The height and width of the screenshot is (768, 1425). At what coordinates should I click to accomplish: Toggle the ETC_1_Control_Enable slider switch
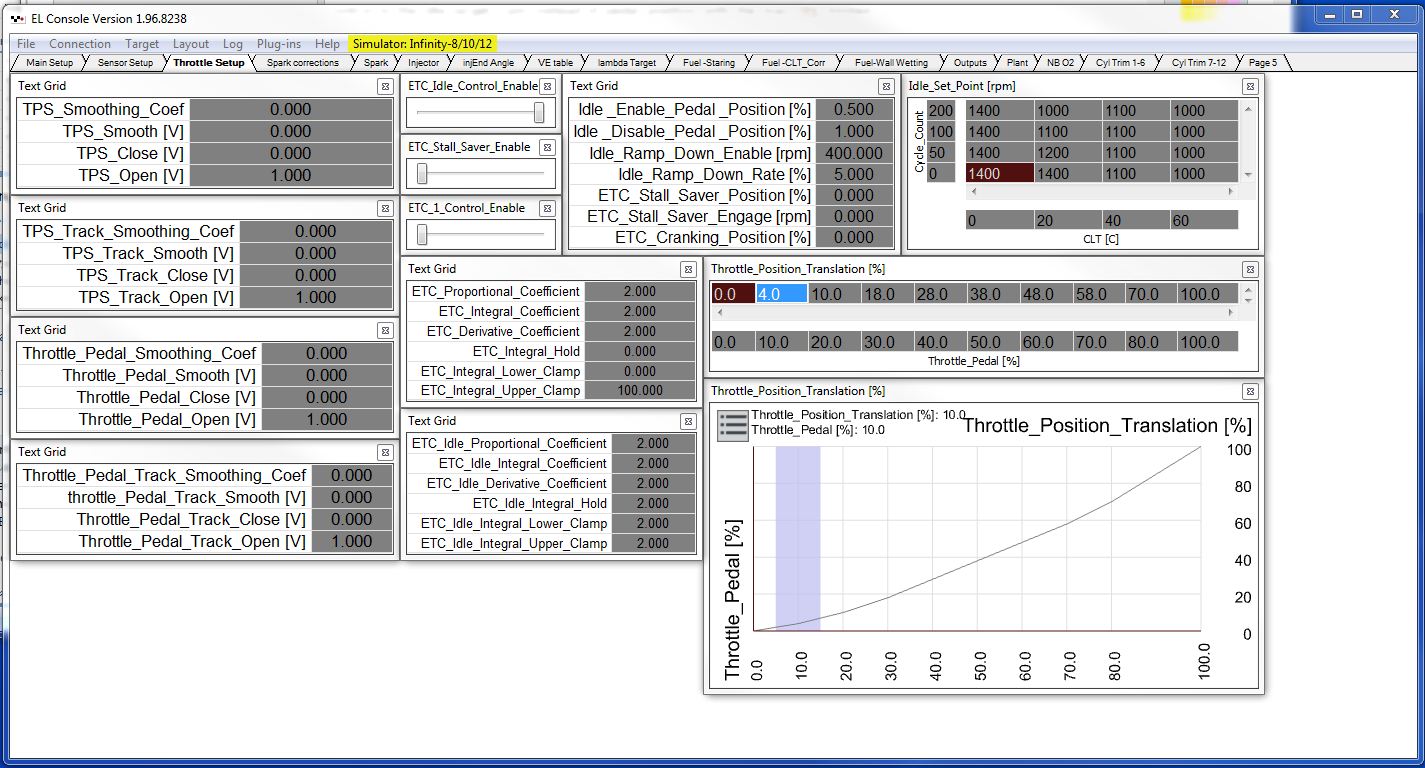422,235
